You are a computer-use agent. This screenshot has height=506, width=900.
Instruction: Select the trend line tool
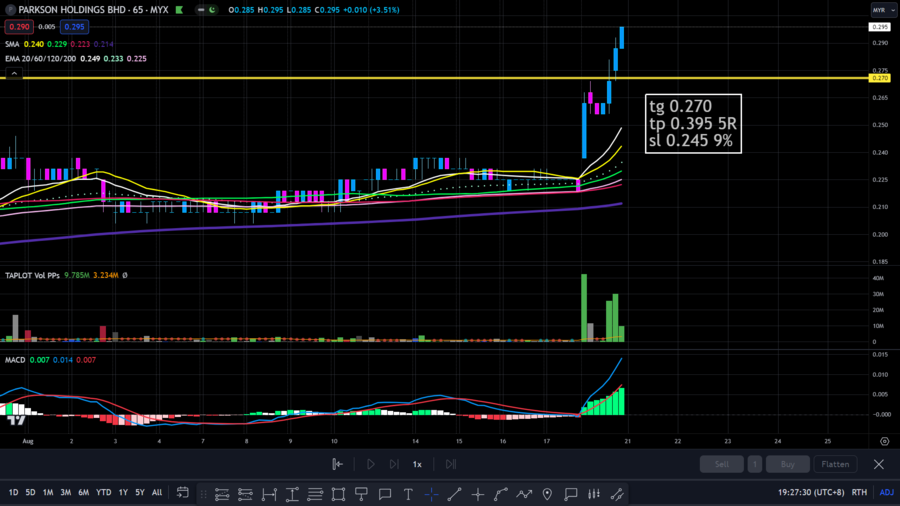[x=455, y=494]
